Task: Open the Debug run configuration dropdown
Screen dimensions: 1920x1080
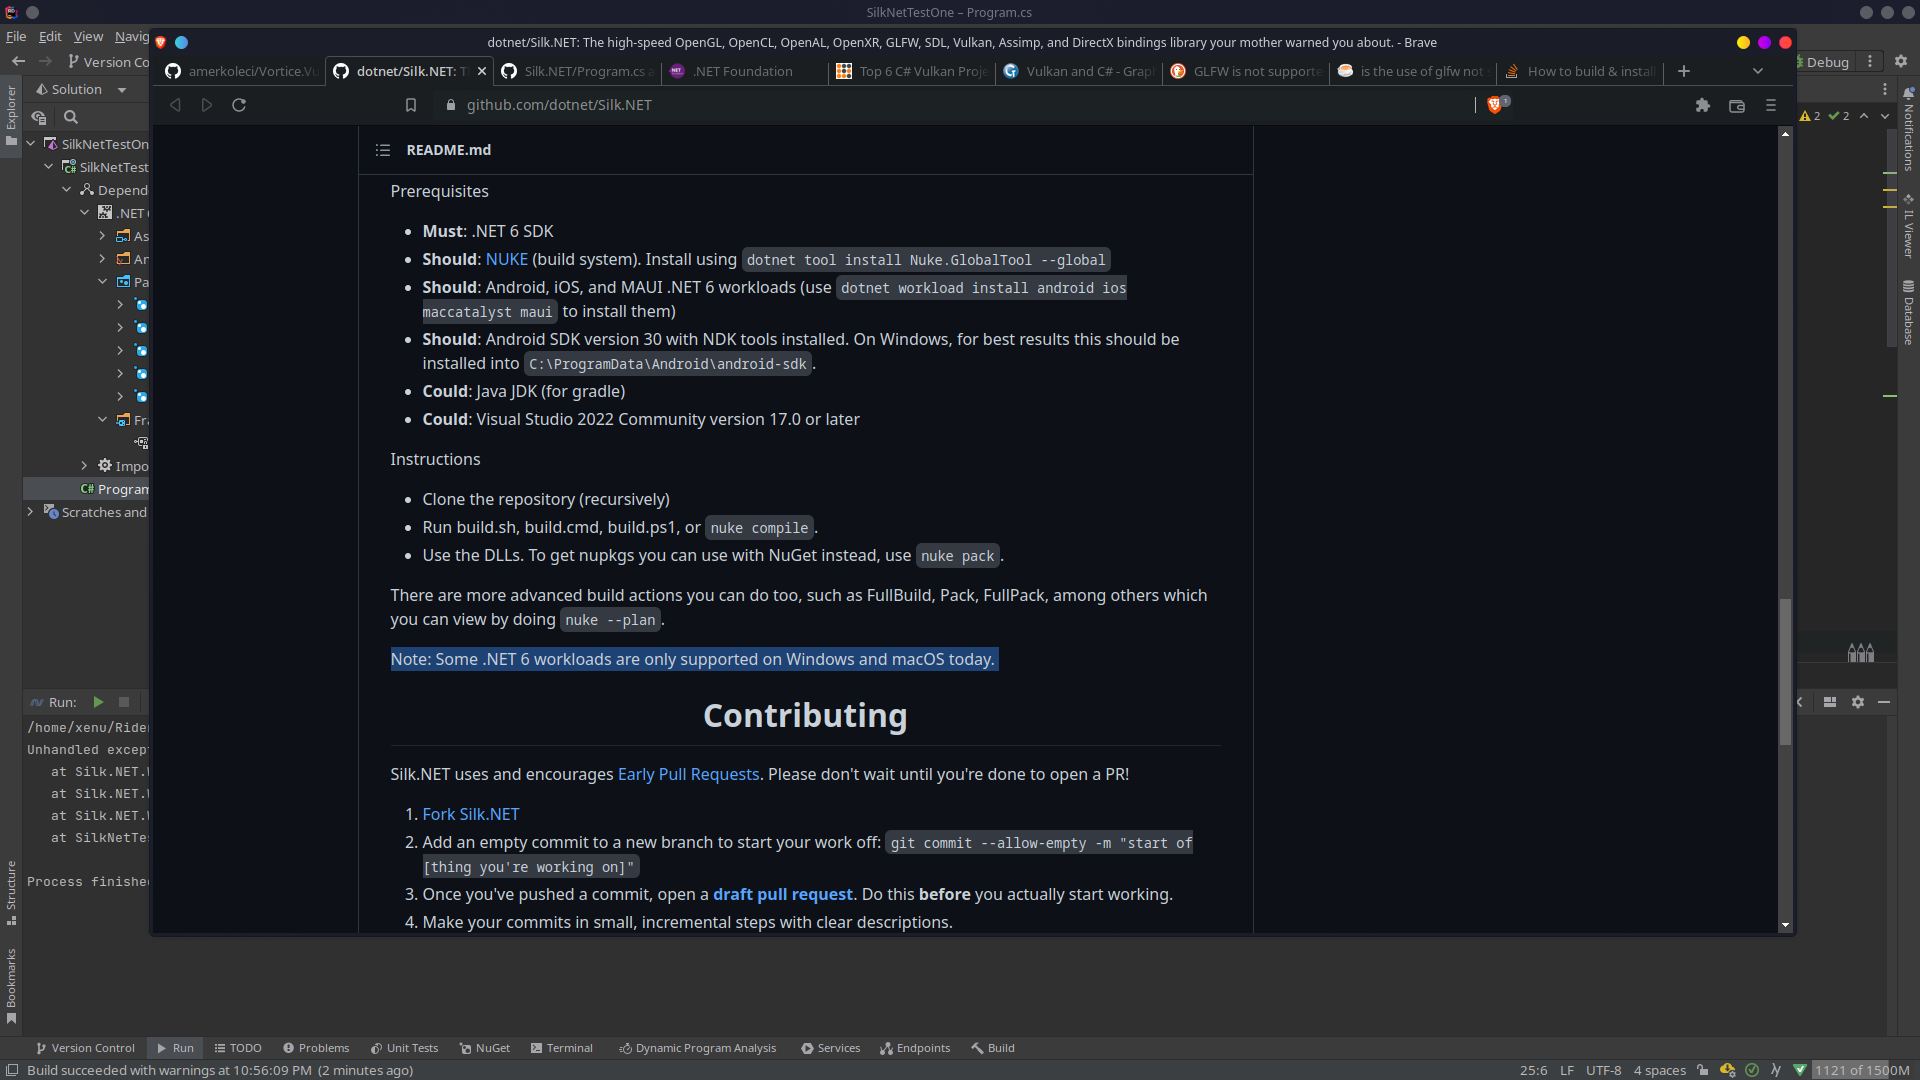Action: pos(1827,61)
